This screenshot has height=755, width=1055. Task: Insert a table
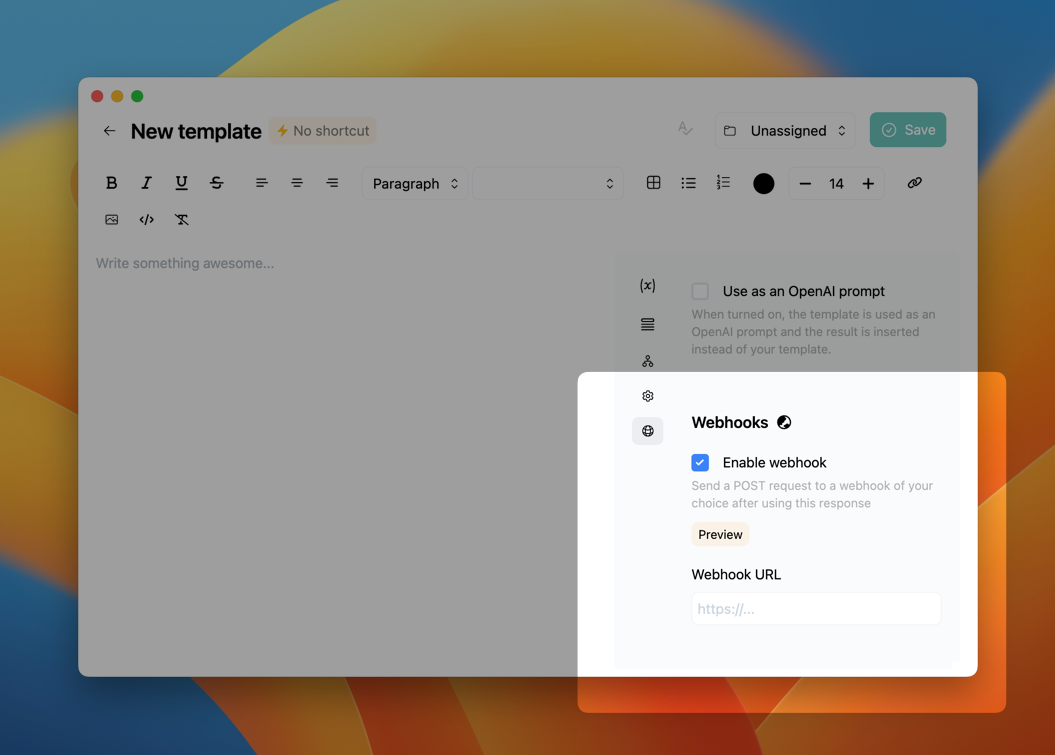[x=653, y=183]
